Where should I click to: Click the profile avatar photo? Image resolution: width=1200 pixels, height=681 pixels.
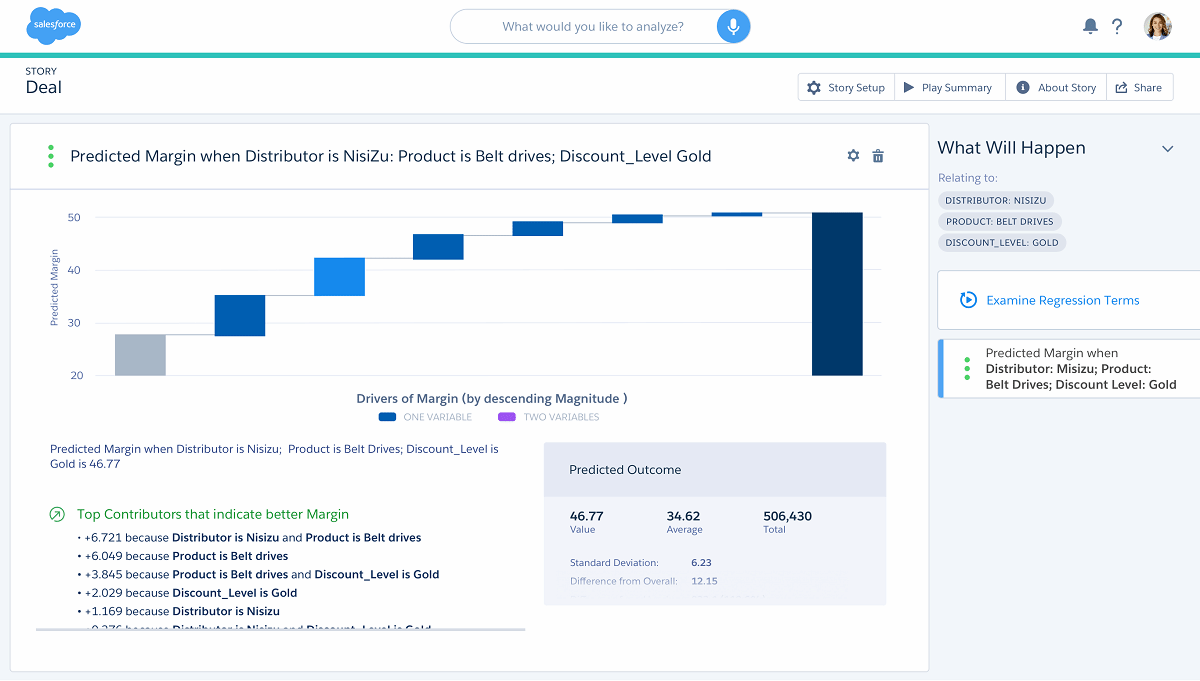(x=1157, y=26)
